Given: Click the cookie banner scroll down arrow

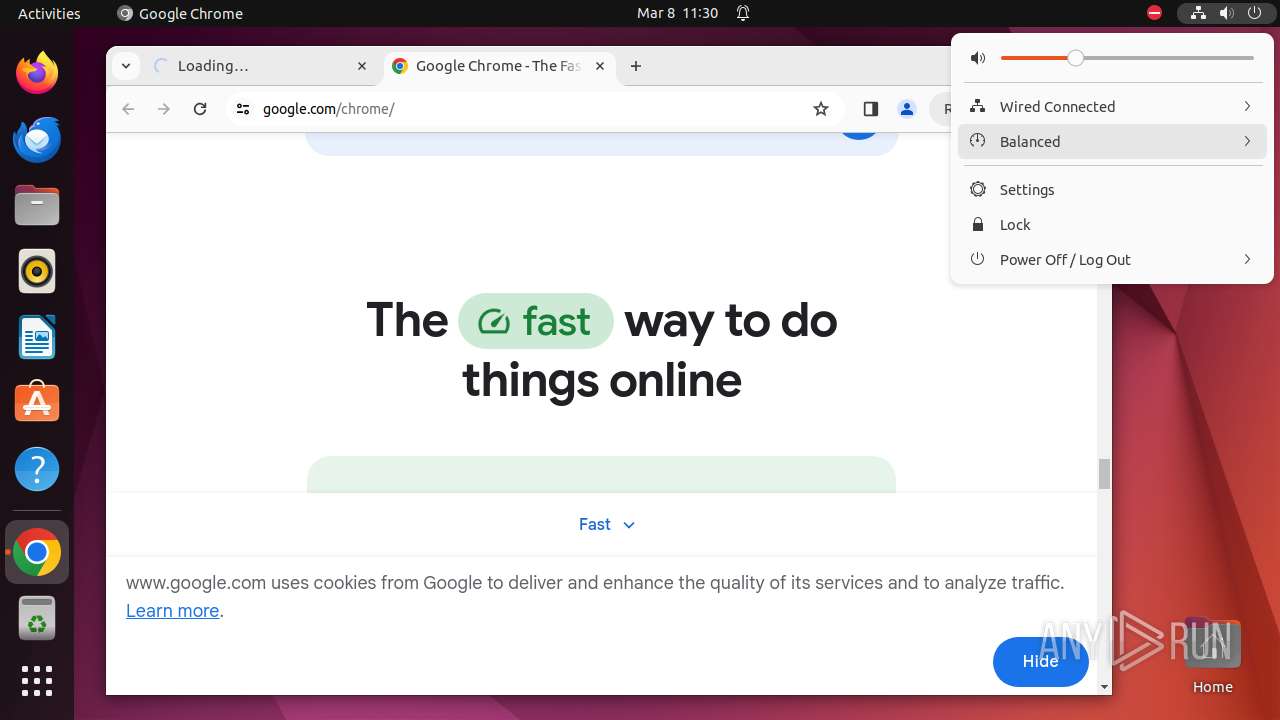Looking at the screenshot, I should click(x=1104, y=687).
